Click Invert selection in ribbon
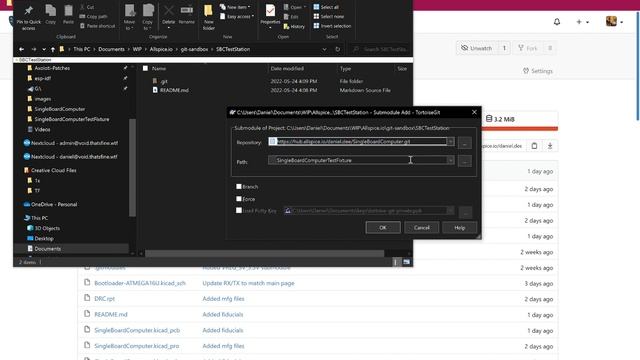This screenshot has width=640, height=360. 332,26
